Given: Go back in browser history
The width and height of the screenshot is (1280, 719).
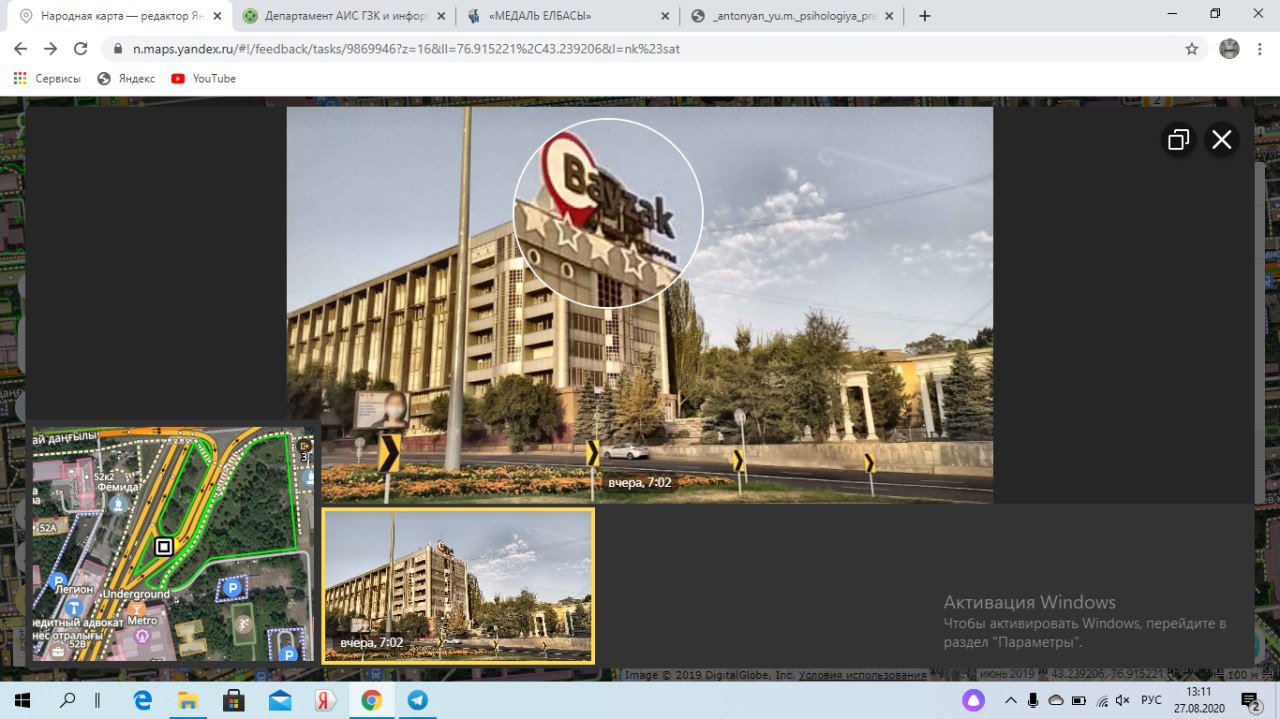Looking at the screenshot, I should coord(20,48).
